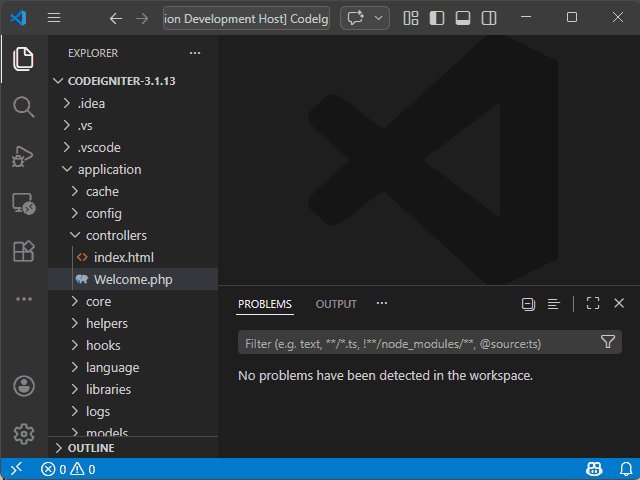The height and width of the screenshot is (480, 640).
Task: Switch to the OUTPUT tab
Action: 336,304
